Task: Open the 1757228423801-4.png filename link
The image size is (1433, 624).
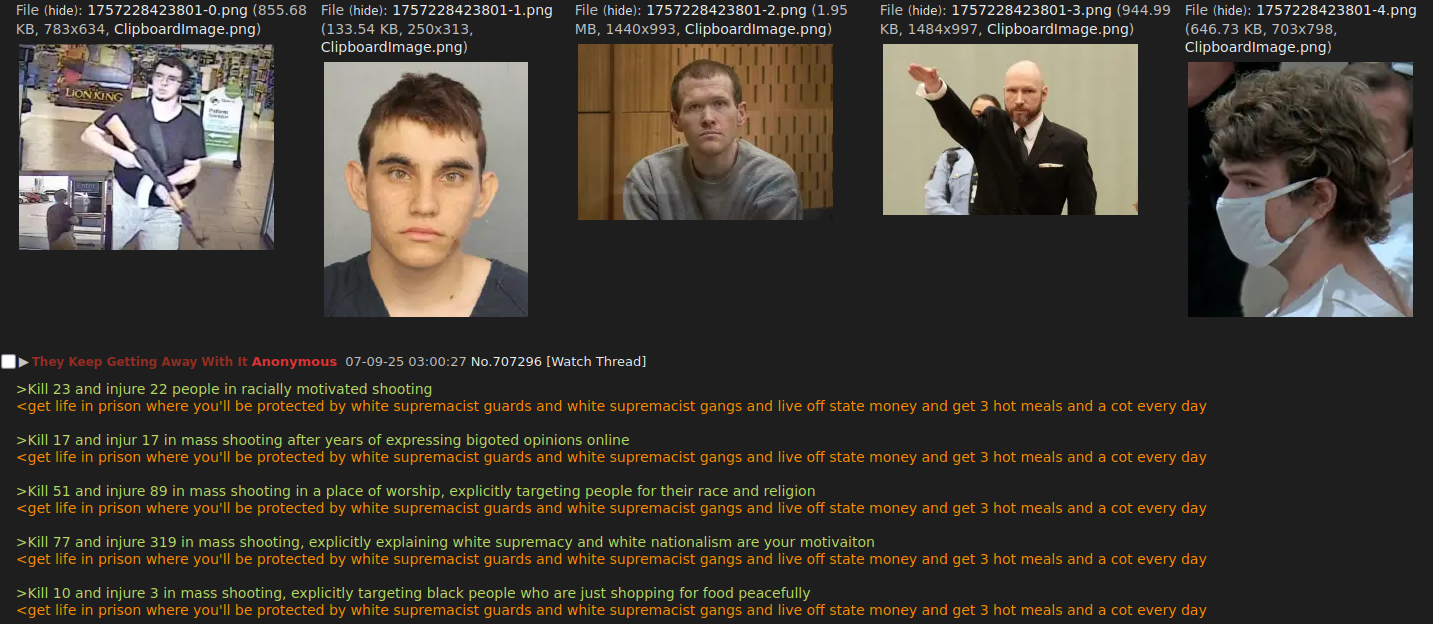Action: pos(1336,10)
